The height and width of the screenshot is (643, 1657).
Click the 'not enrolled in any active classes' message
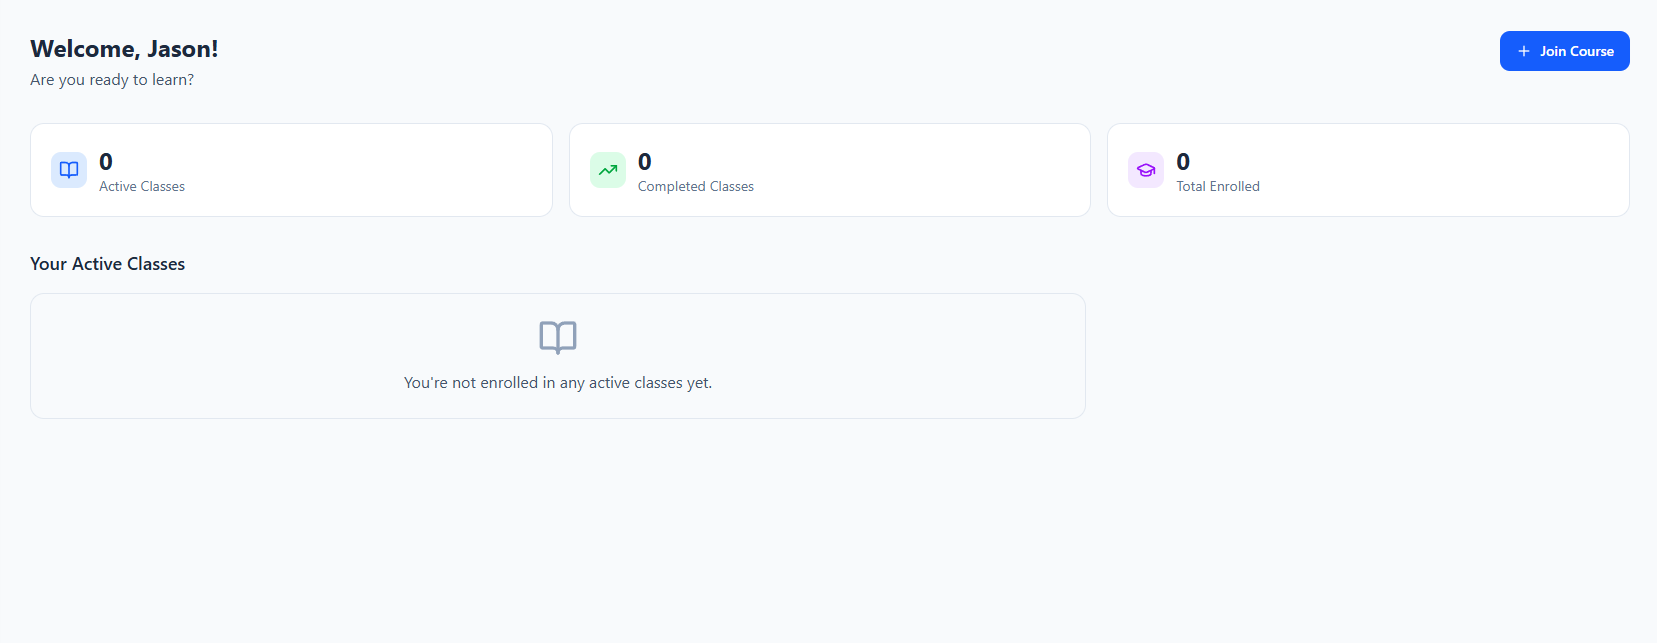point(558,383)
